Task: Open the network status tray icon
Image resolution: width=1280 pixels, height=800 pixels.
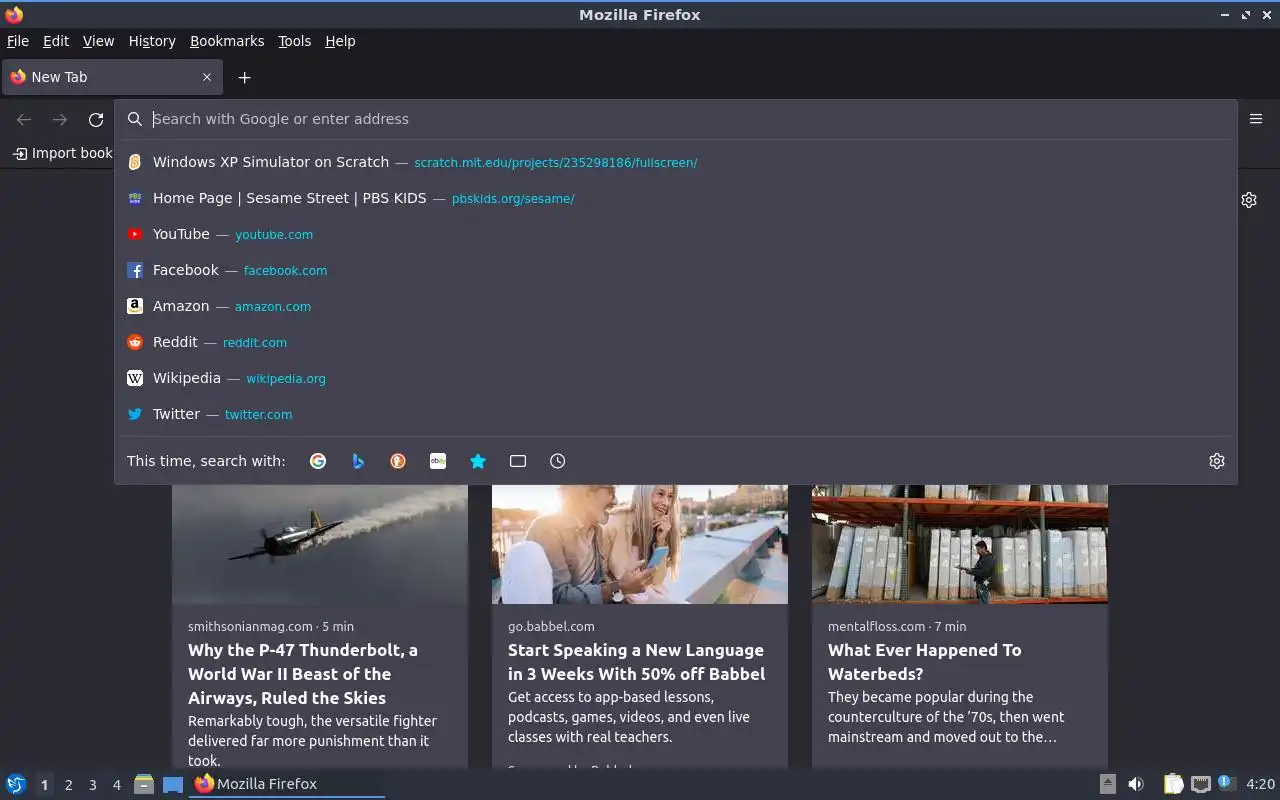Action: point(1201,784)
